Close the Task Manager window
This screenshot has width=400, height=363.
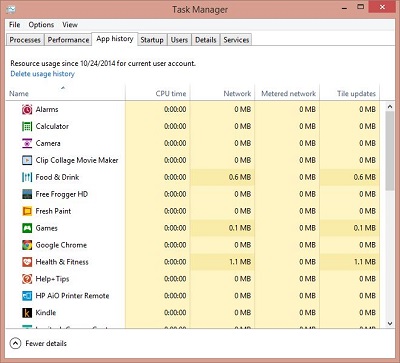click(382, 7)
